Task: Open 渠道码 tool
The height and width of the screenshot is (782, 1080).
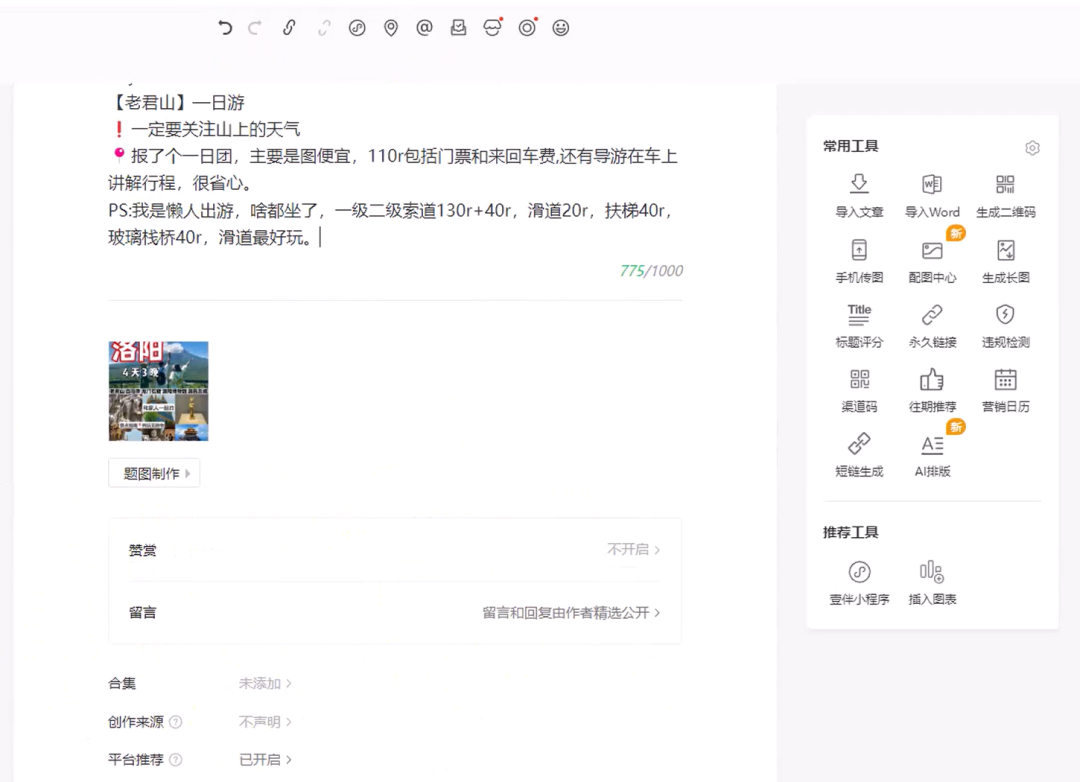Action: pyautogui.click(x=859, y=391)
